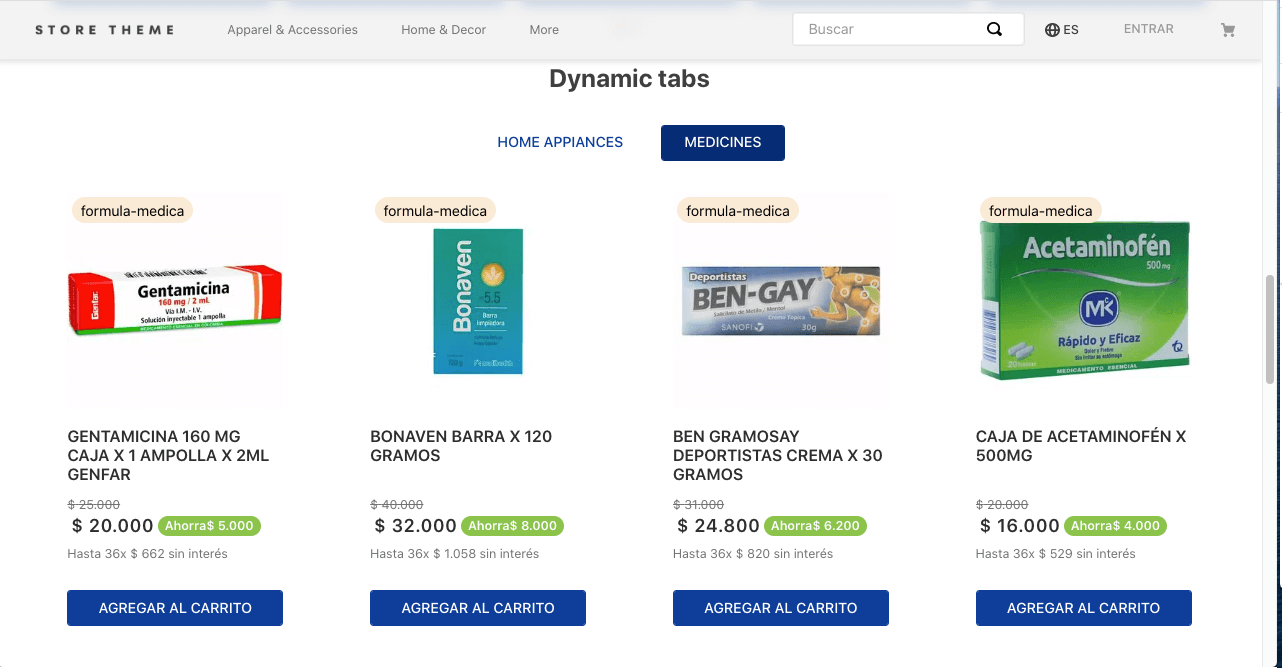This screenshot has height=668, width=1282.
Task: Open the Apparel & Accessories menu
Action: coord(292,30)
